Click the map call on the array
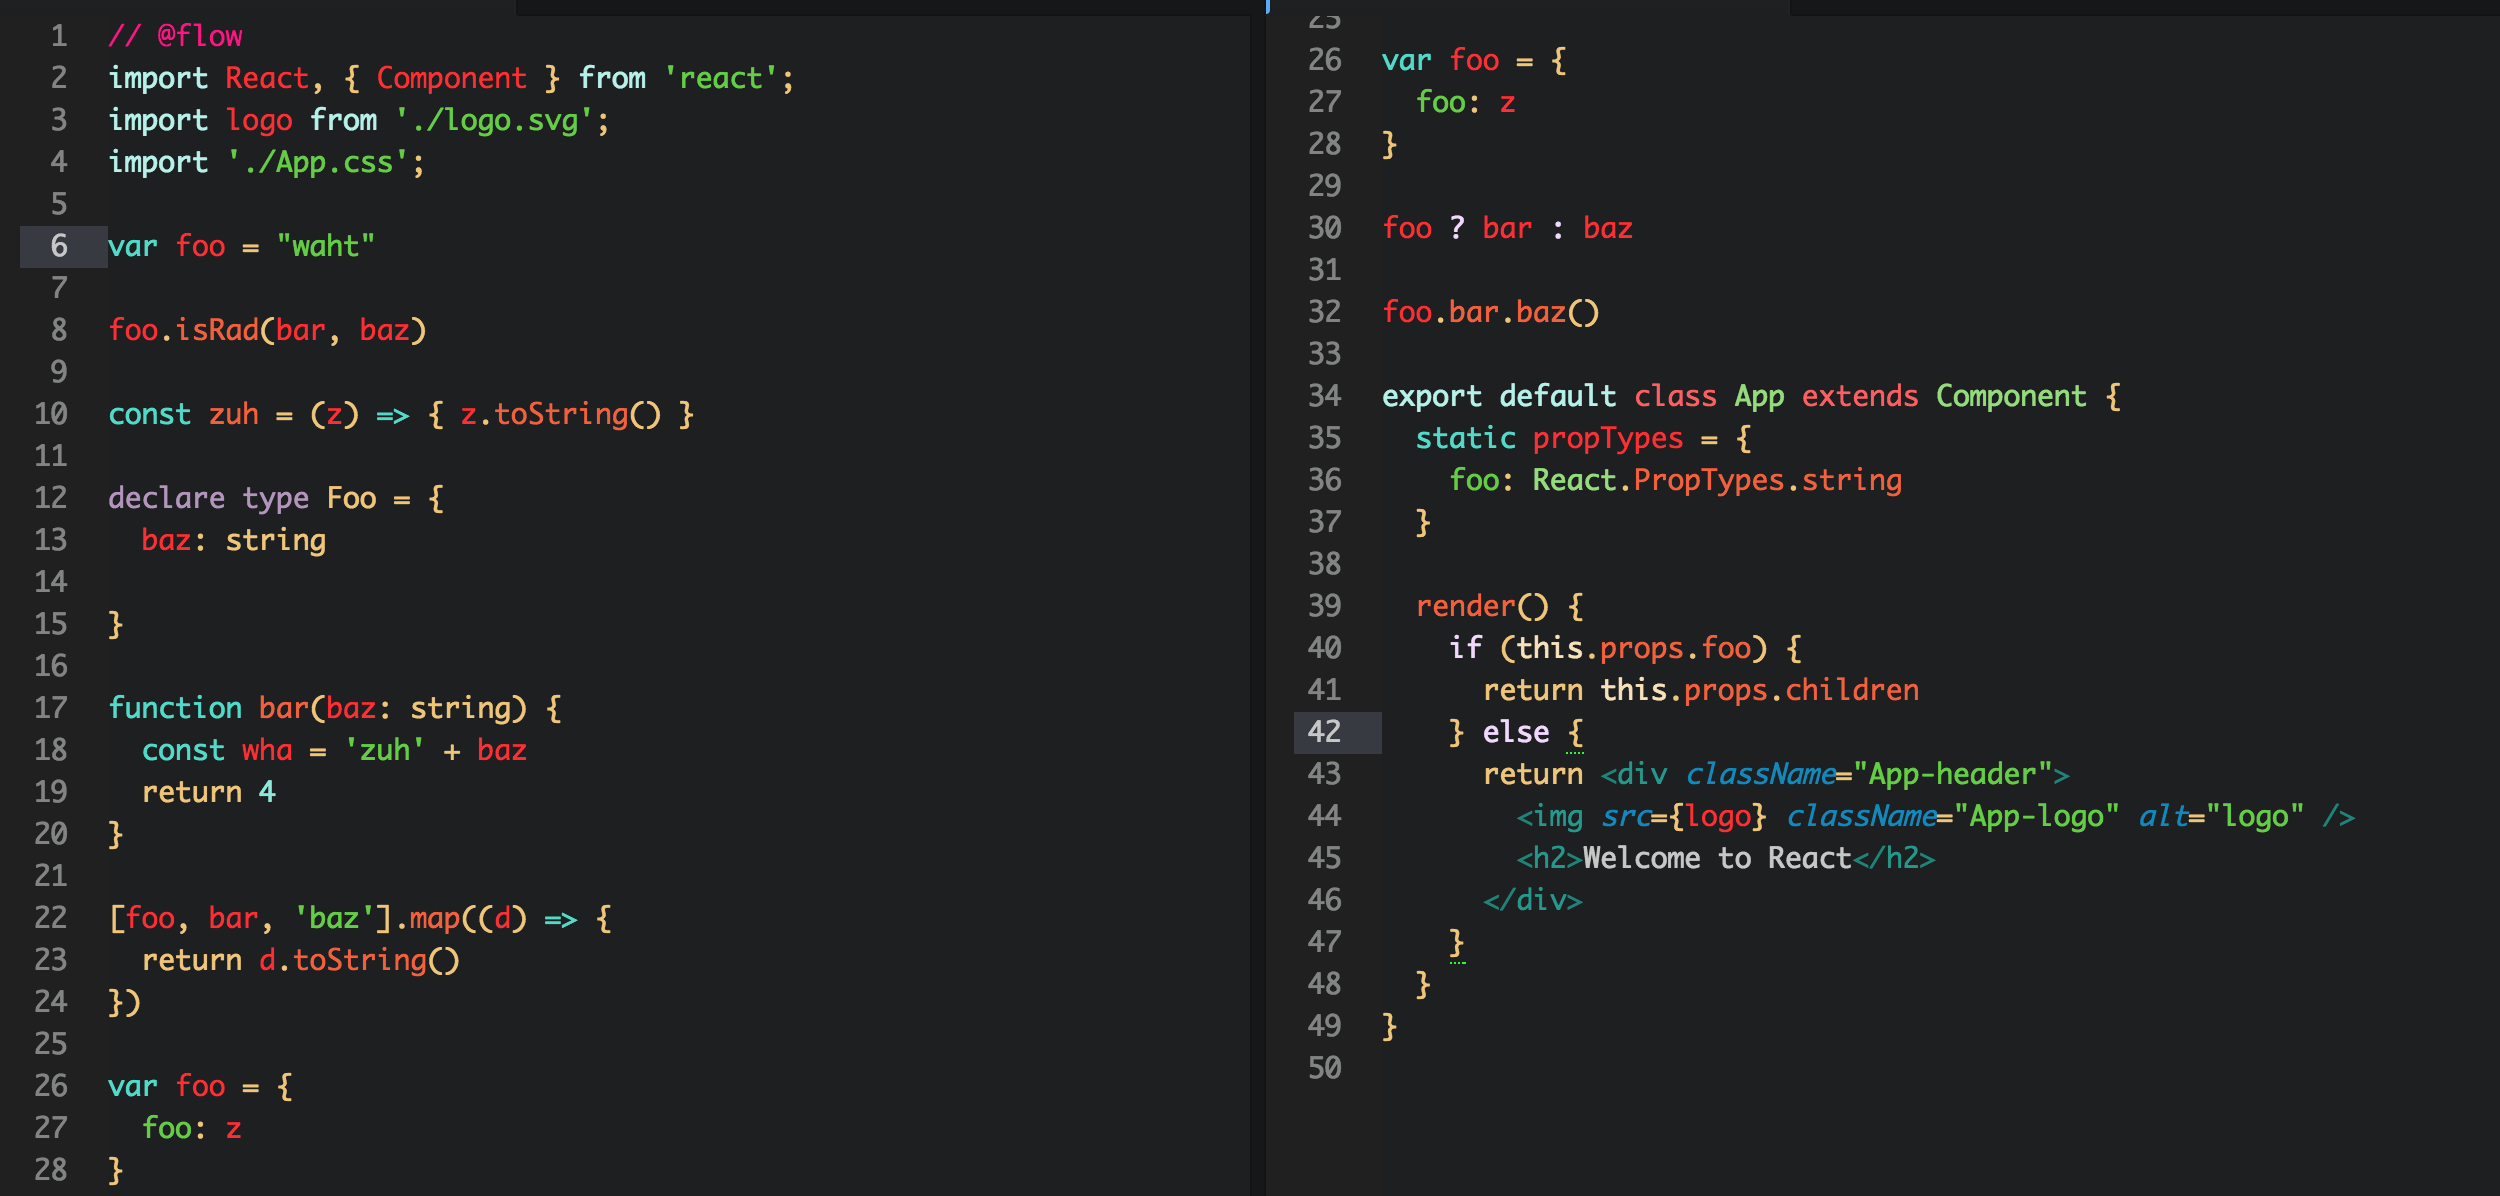Viewport: 2500px width, 1196px height. [434, 919]
